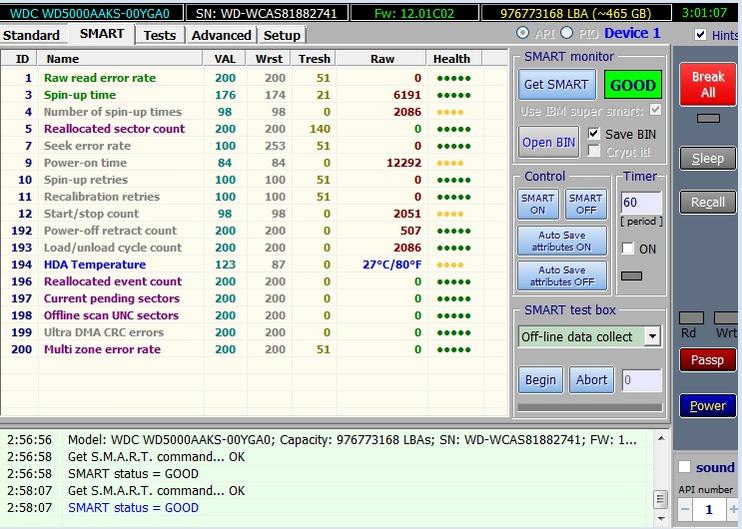Toggle the Hints checkbox
The image size is (742, 529).
(700, 35)
